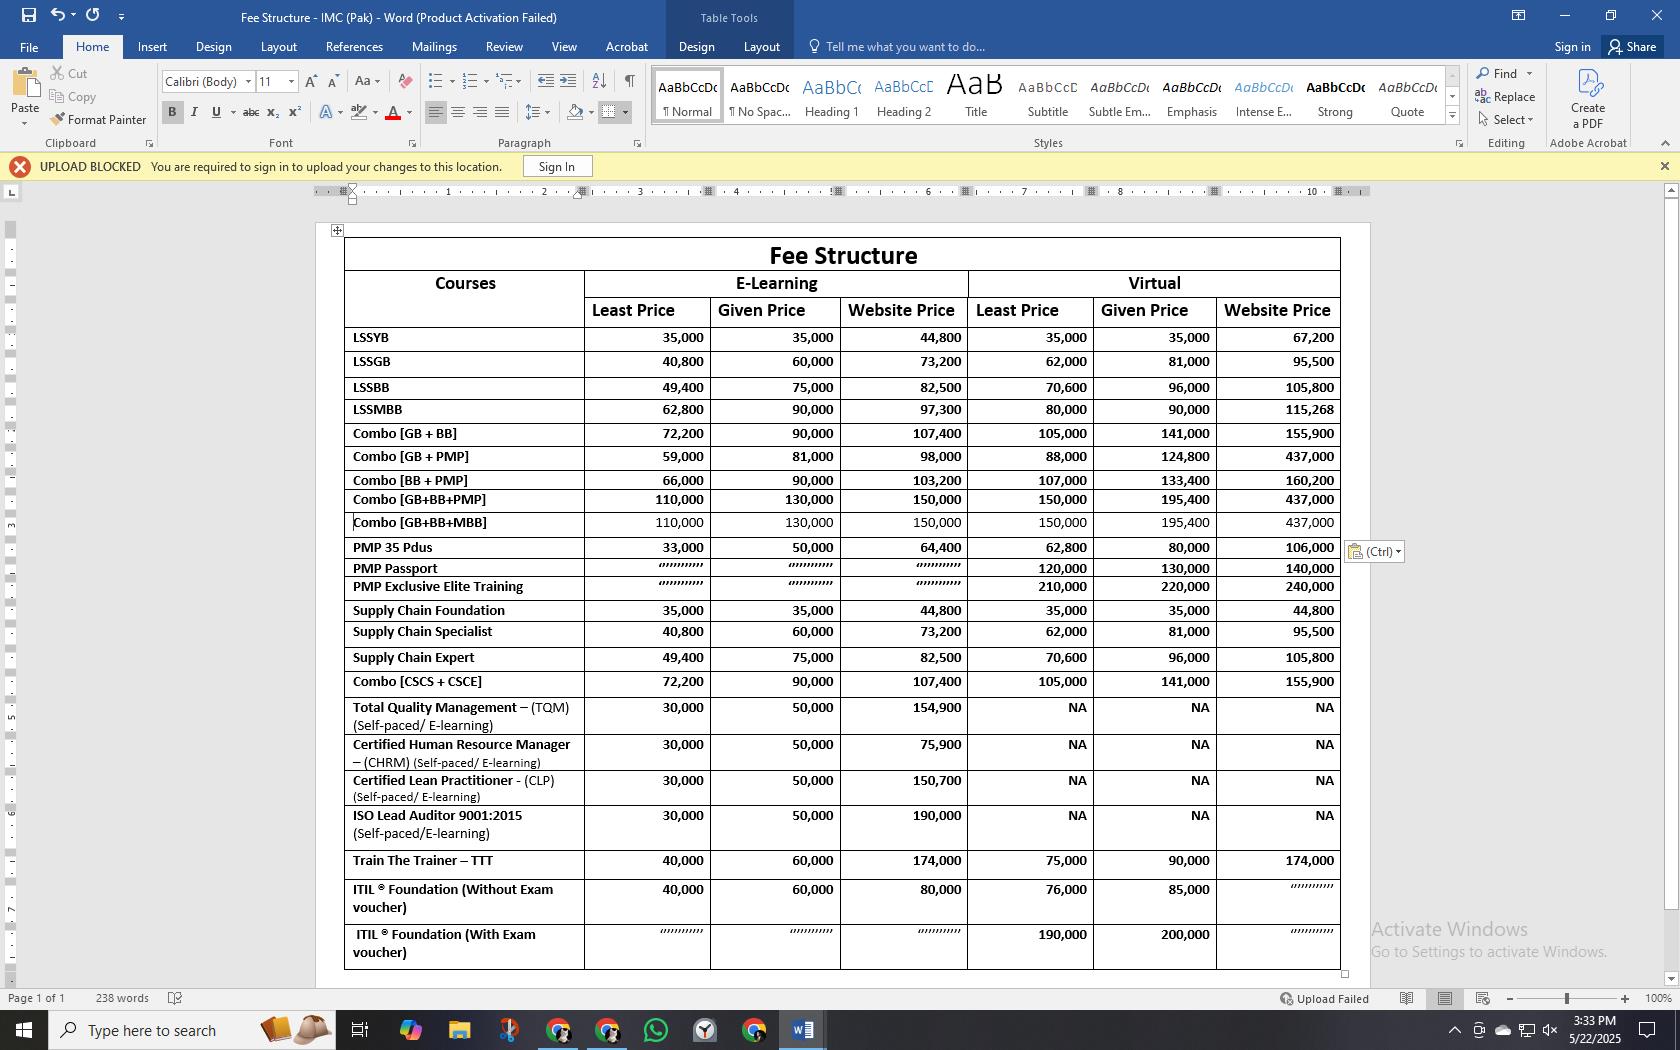
Task: Open the Borders dropdown arrow
Action: 626,112
